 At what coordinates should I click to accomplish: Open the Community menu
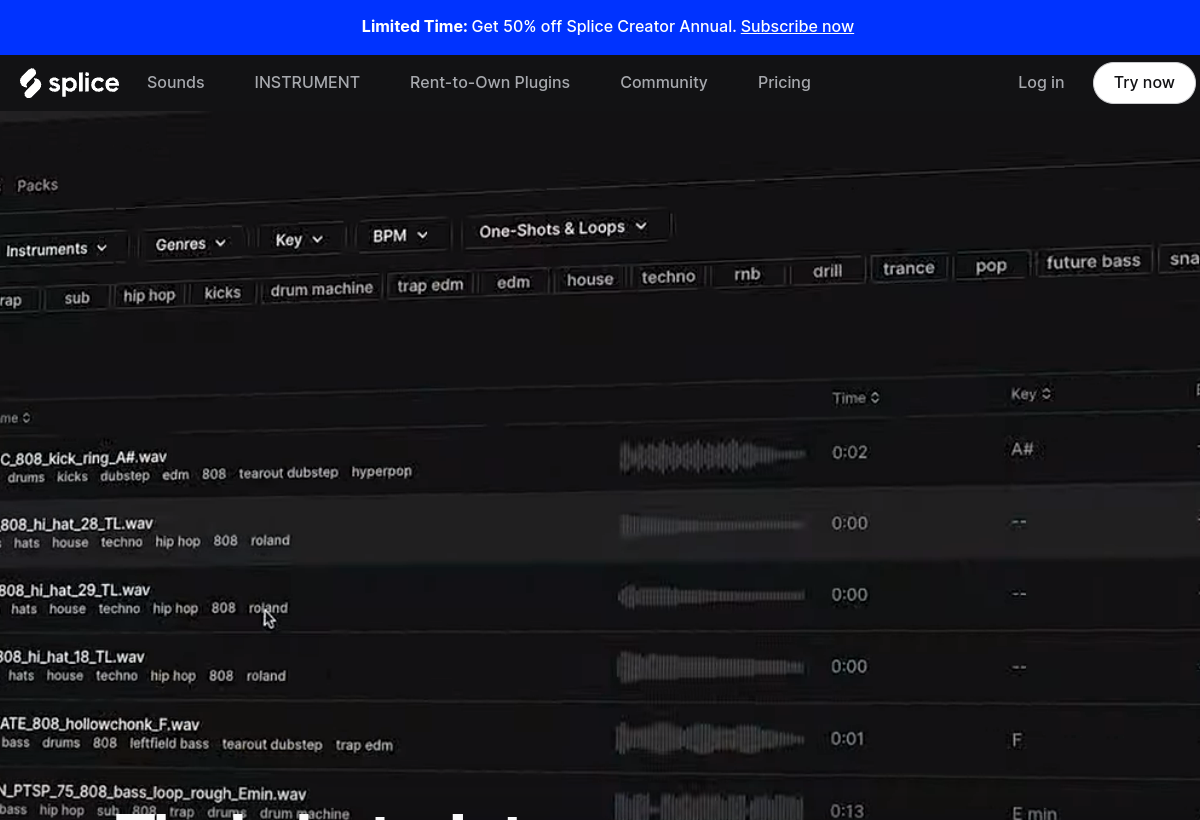click(x=664, y=83)
